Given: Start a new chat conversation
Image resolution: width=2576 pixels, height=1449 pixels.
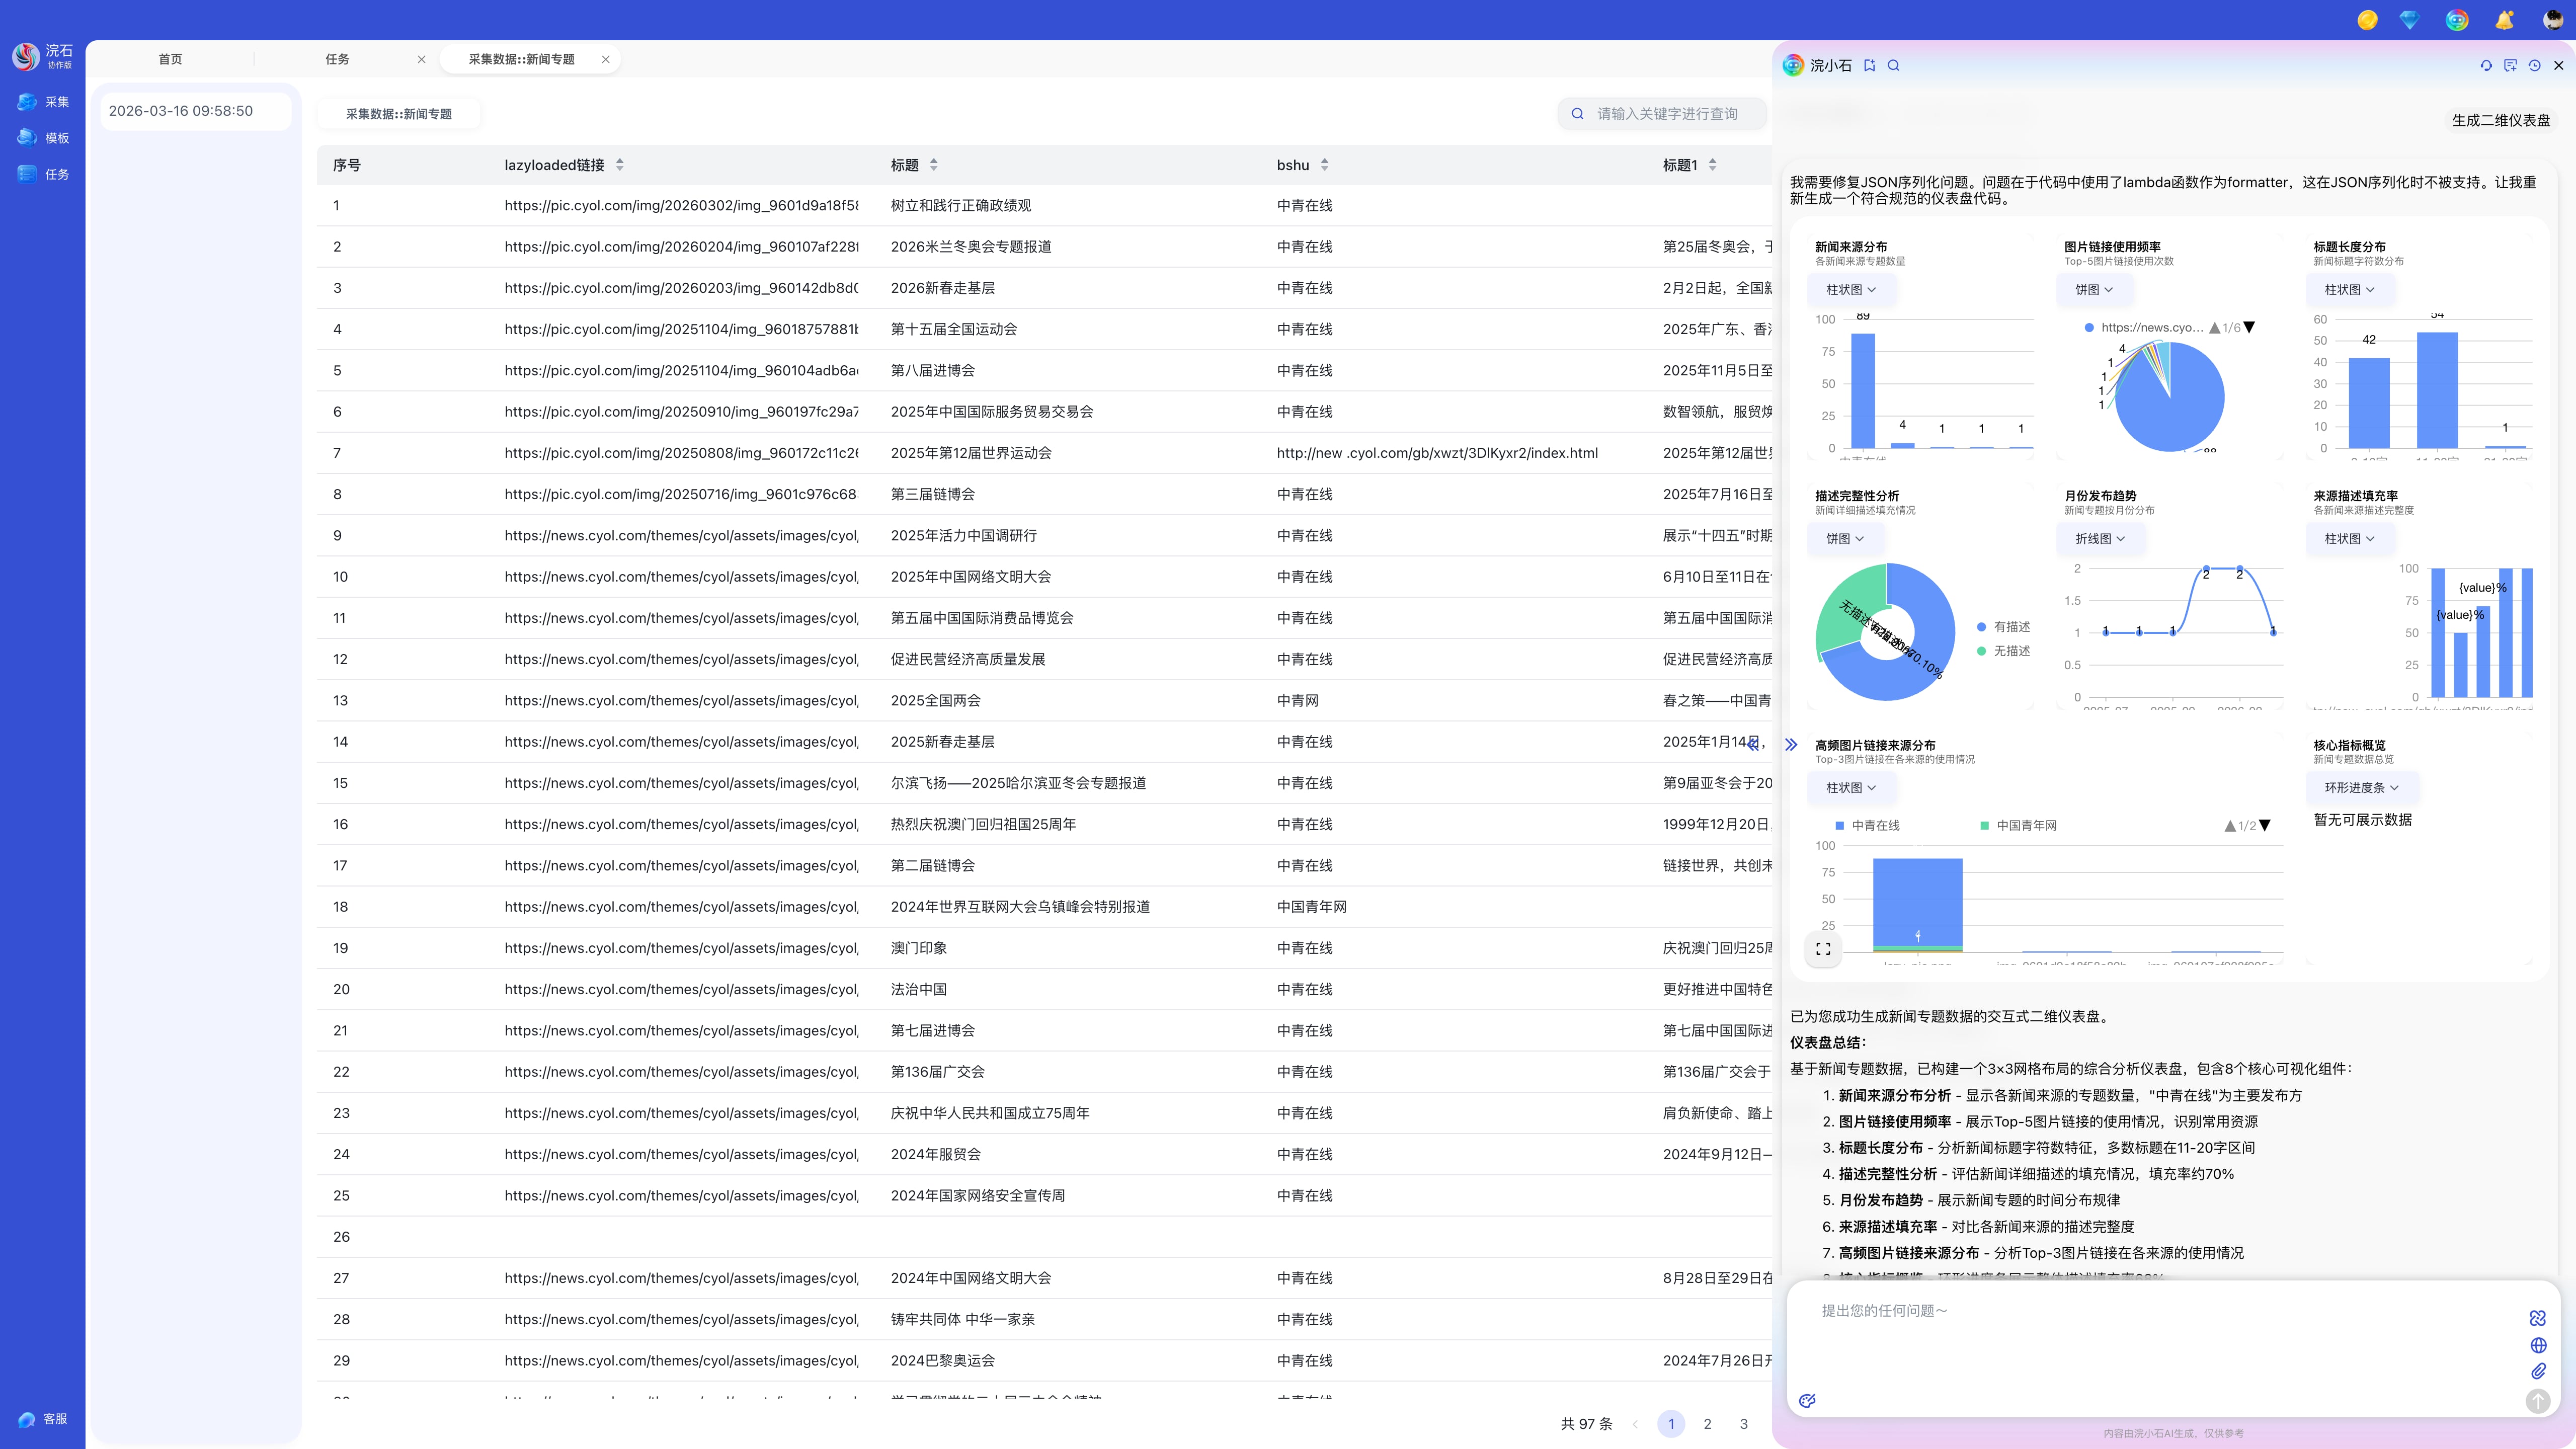Looking at the screenshot, I should click(2510, 66).
